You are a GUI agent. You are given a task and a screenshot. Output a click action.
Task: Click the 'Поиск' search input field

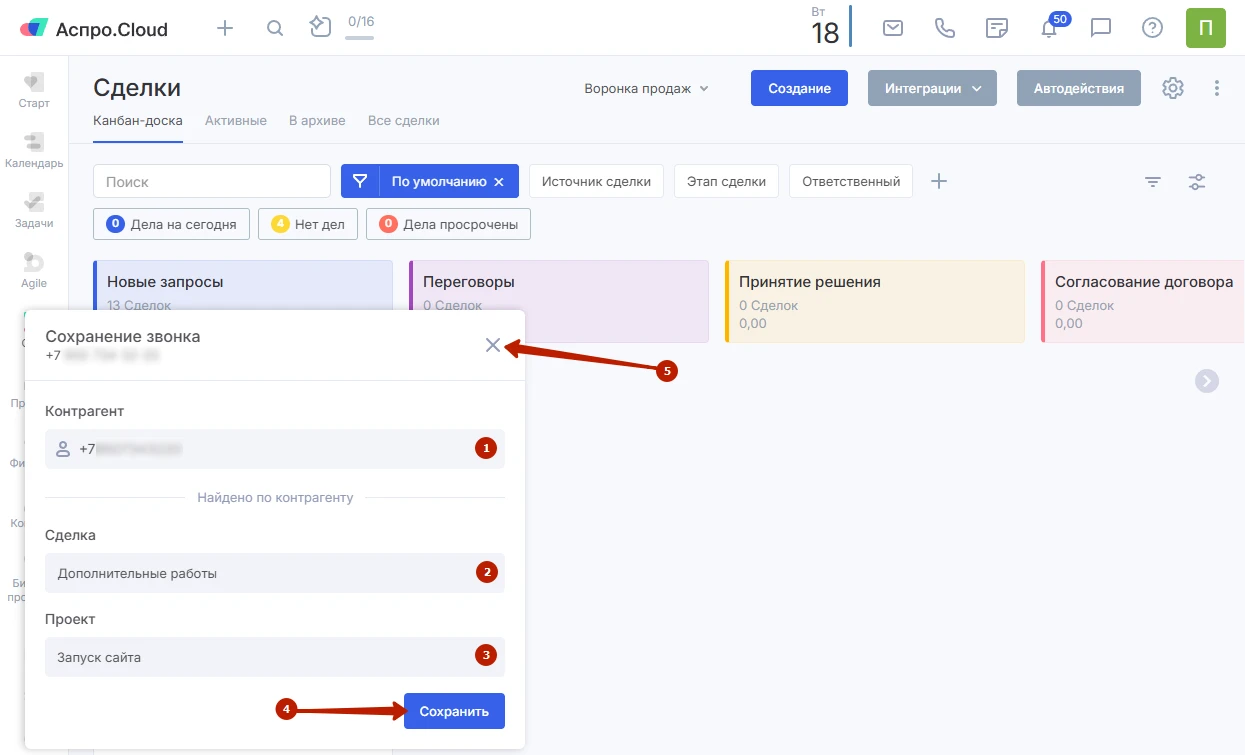[212, 181]
